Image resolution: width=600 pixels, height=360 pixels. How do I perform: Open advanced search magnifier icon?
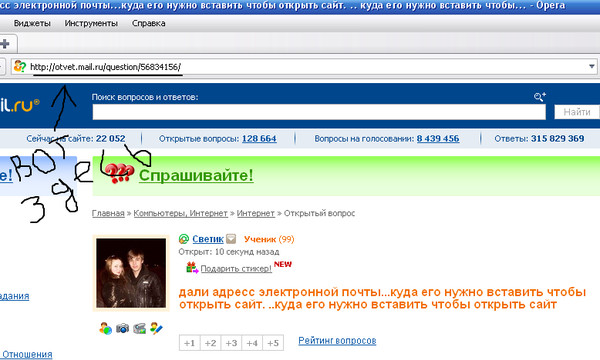point(540,97)
